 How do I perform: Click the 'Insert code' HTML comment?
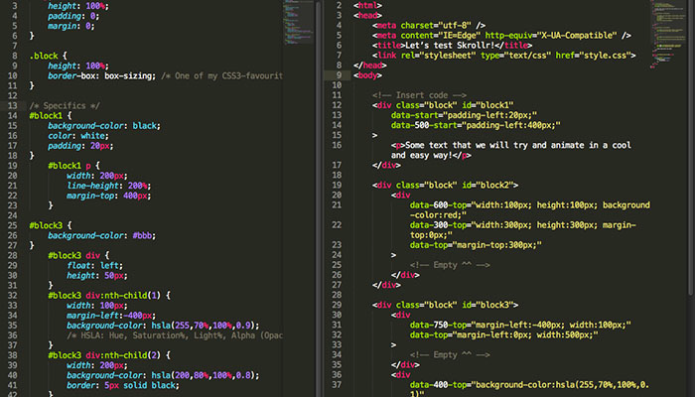point(419,95)
